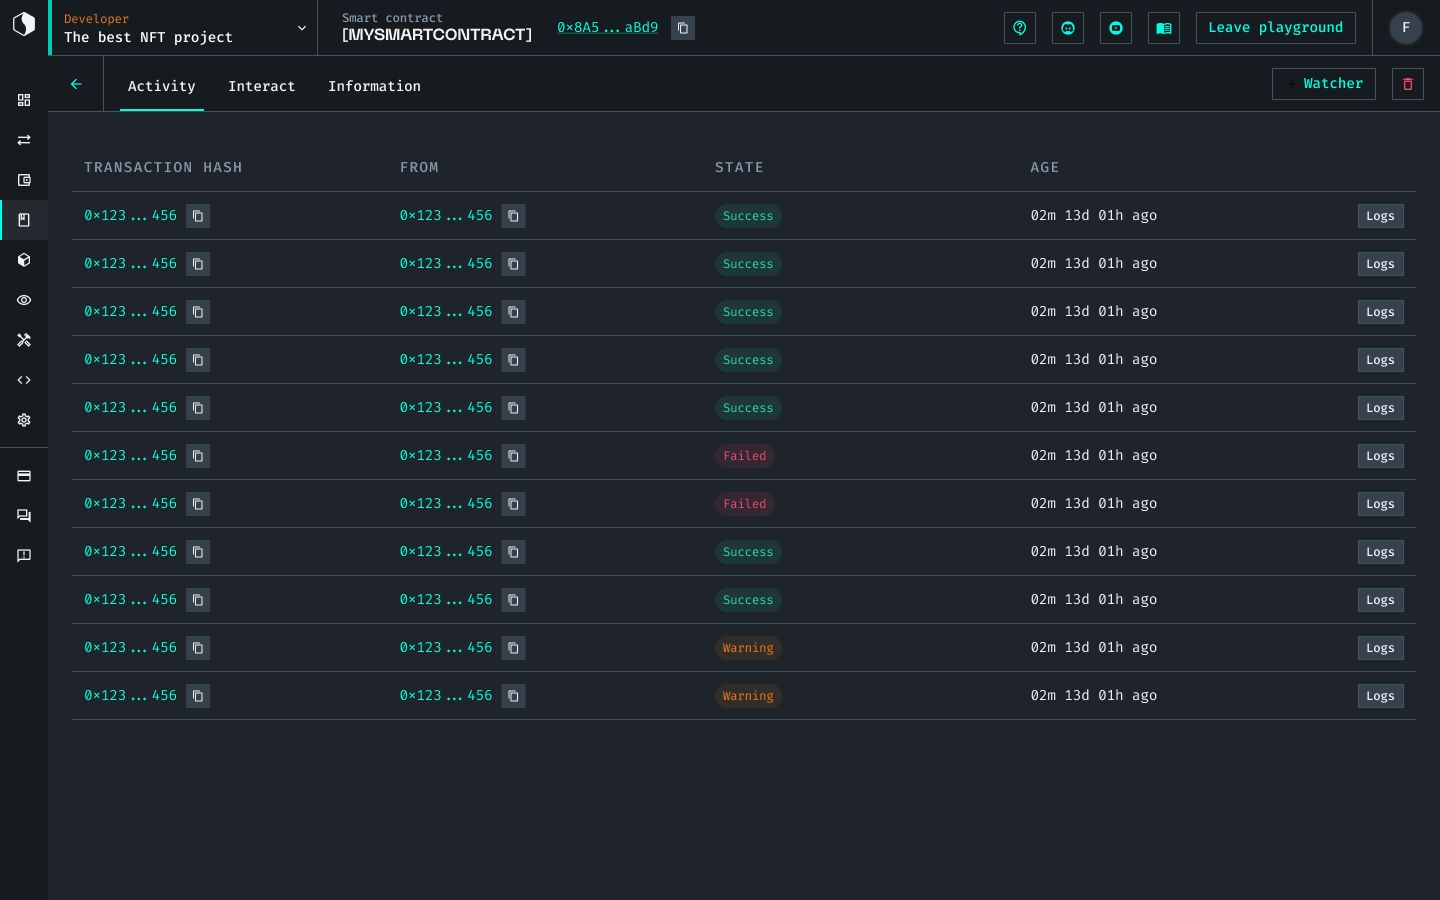Open Logs for the top transaction row
Viewport: 1440px width, 900px height.
pyautogui.click(x=1380, y=216)
